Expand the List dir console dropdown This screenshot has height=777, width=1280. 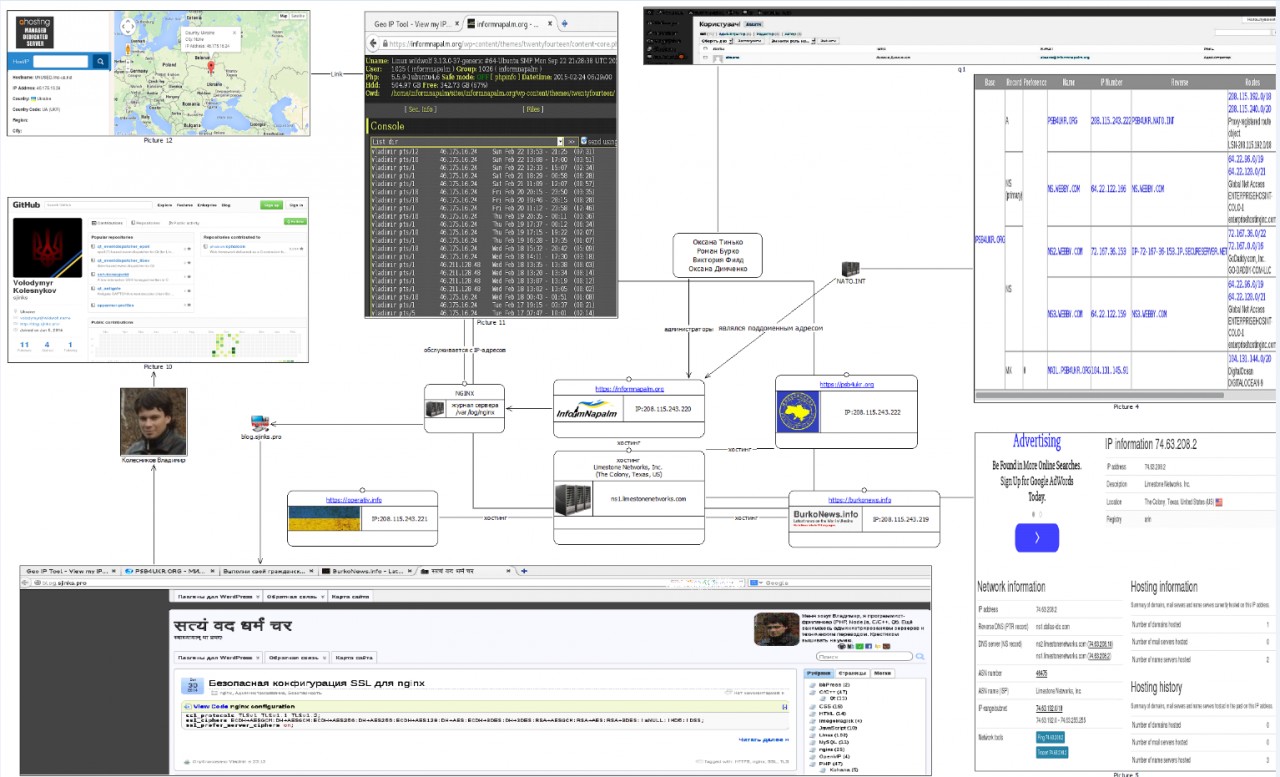[560, 142]
